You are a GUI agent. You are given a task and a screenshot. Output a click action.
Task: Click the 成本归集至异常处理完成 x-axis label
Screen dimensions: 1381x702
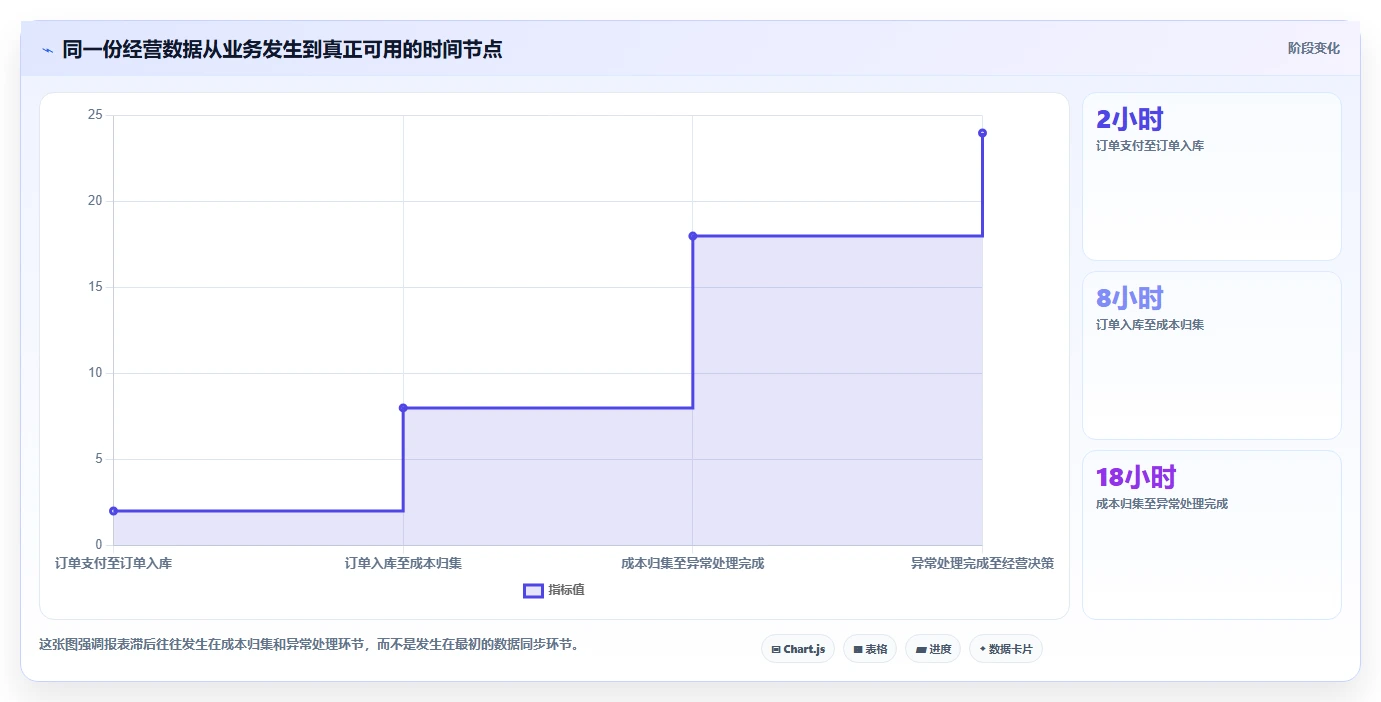click(x=692, y=563)
